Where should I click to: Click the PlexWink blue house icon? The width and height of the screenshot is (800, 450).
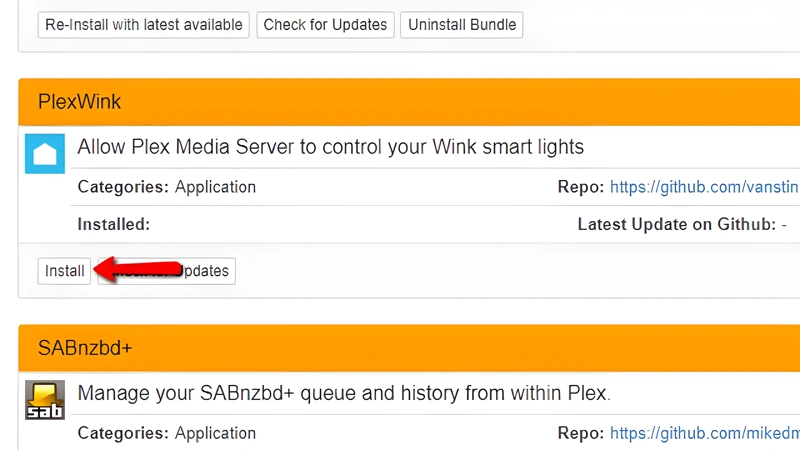click(x=45, y=154)
